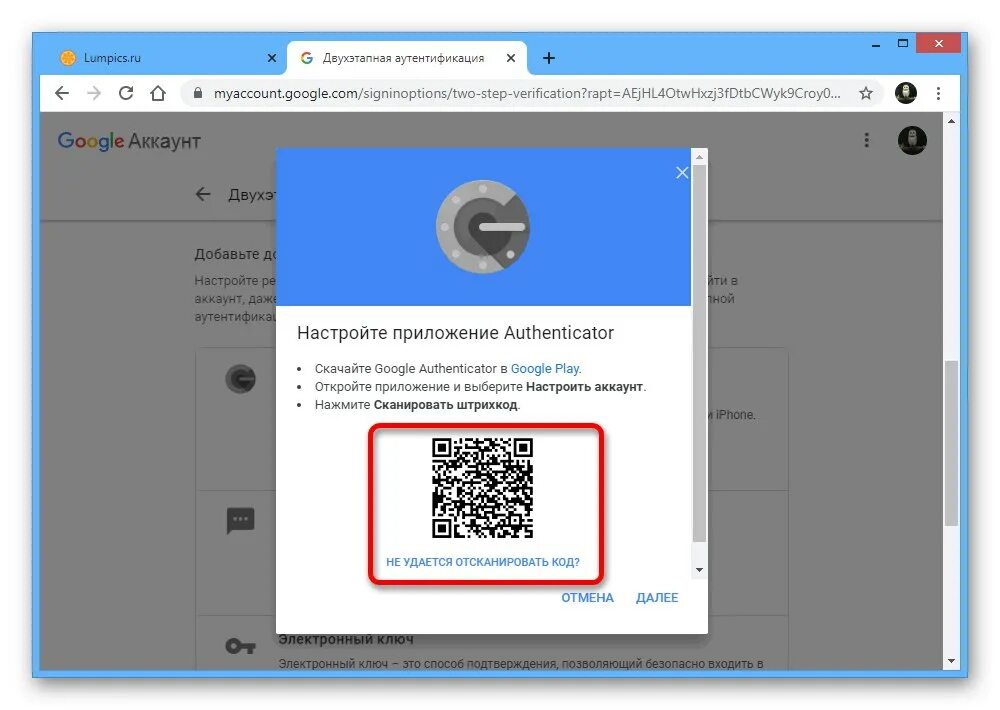This screenshot has height=710, width=1000.
Task: Click the address bar URL
Action: pyautogui.click(x=527, y=93)
